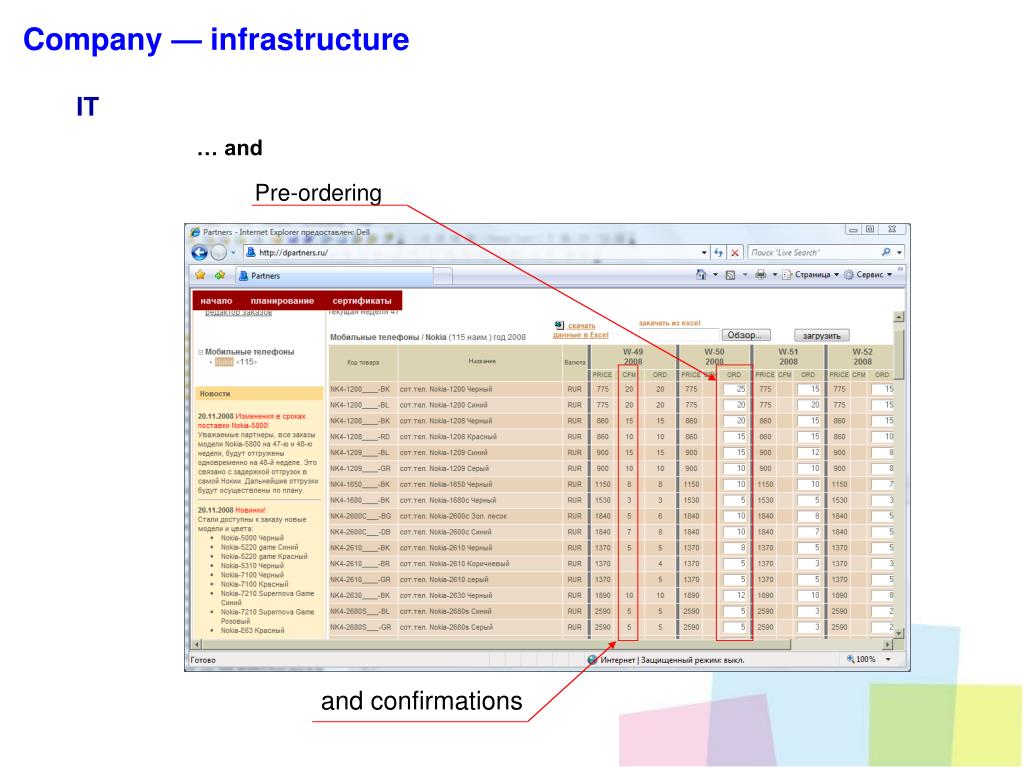Collapse the Мобильные телефоны tree node
1023x767 pixels.
(x=201, y=352)
